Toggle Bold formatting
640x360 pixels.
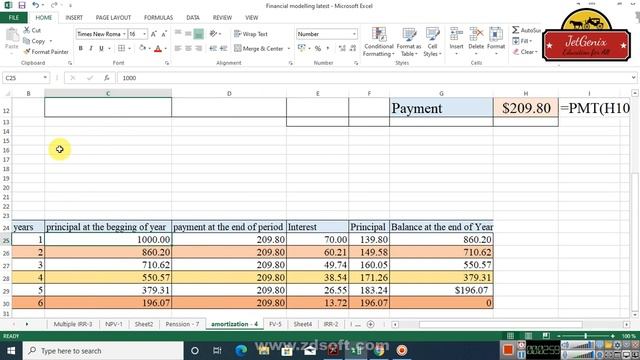[x=80, y=49]
